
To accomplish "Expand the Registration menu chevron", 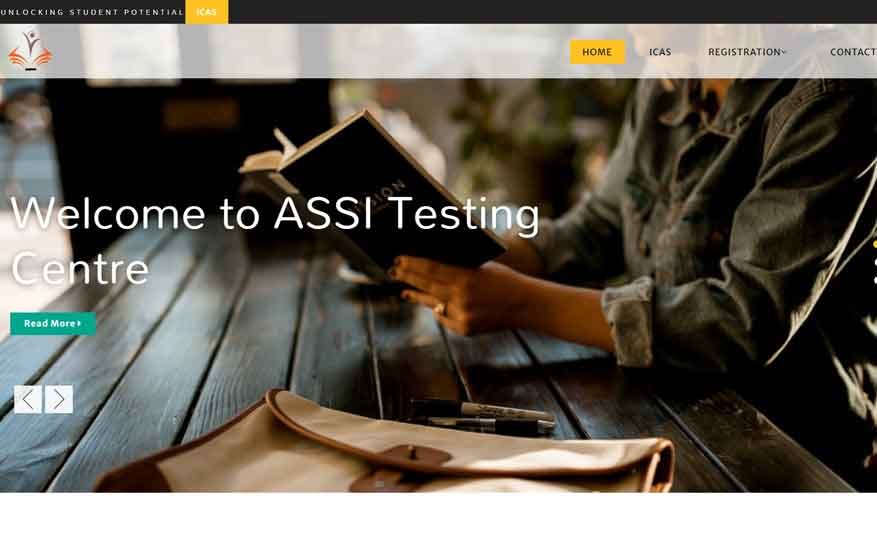I will pos(784,52).
